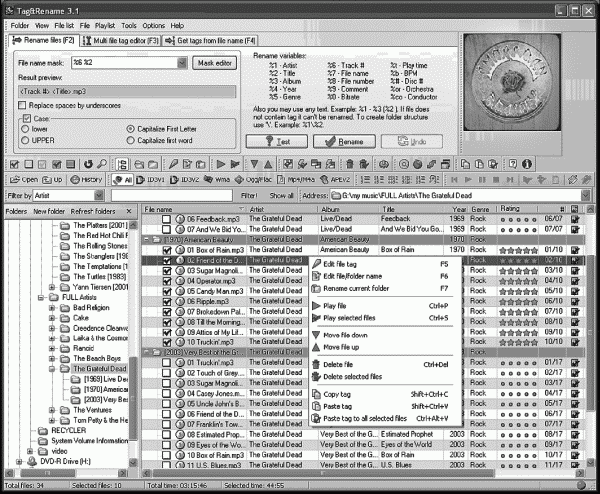Open the File name mask dropdown
The width and height of the screenshot is (600, 494).
(181, 62)
